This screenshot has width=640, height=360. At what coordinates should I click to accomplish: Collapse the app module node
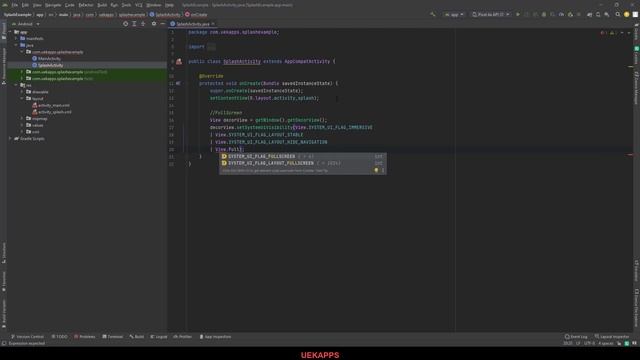(x=10, y=32)
